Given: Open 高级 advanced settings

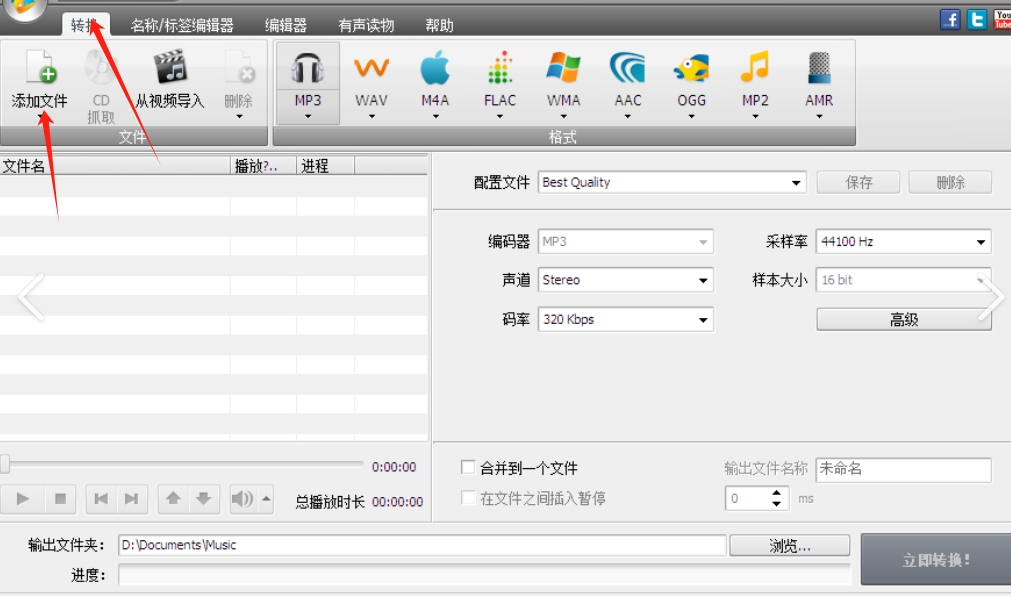Looking at the screenshot, I should coord(903,319).
